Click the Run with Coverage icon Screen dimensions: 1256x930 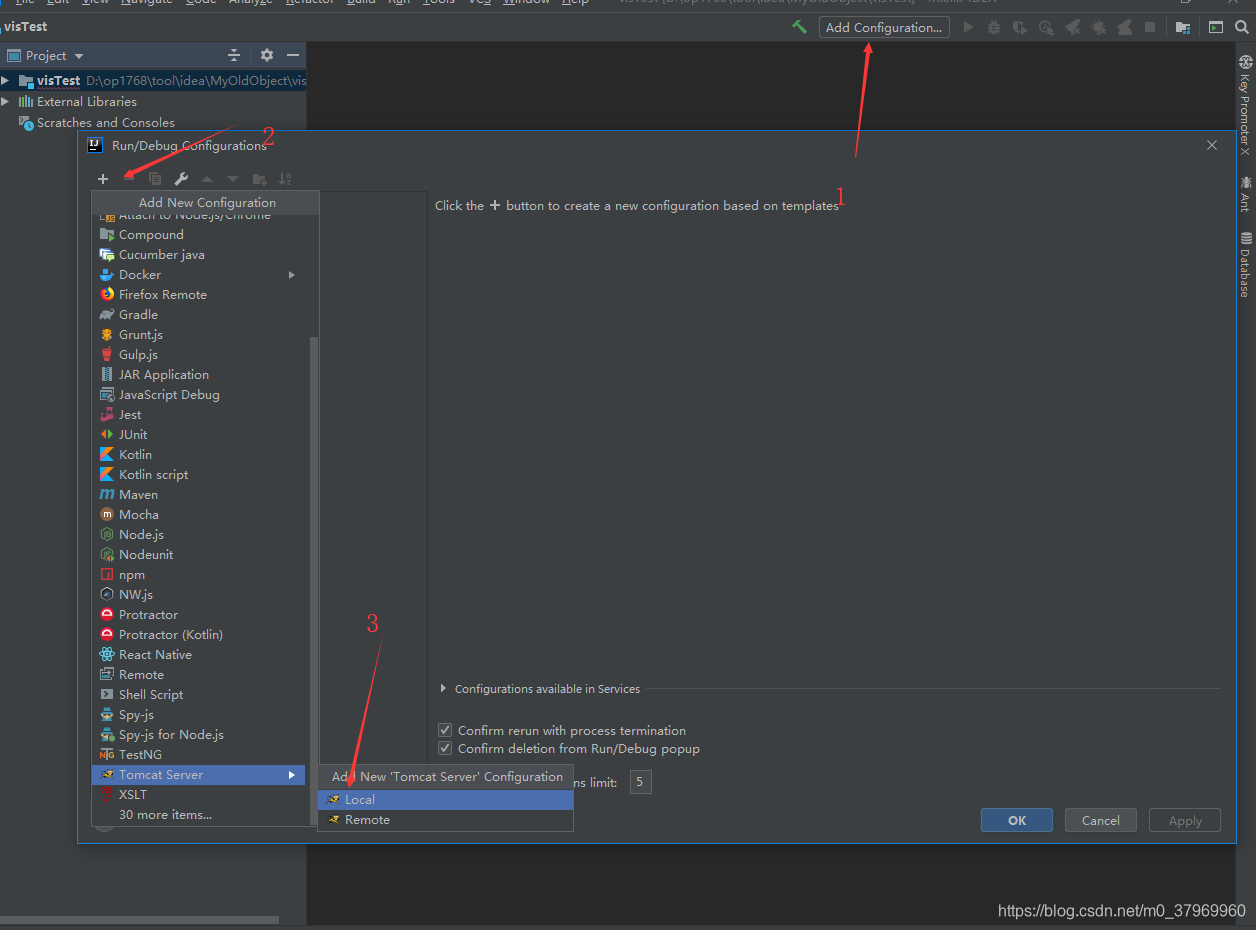[x=1020, y=27]
